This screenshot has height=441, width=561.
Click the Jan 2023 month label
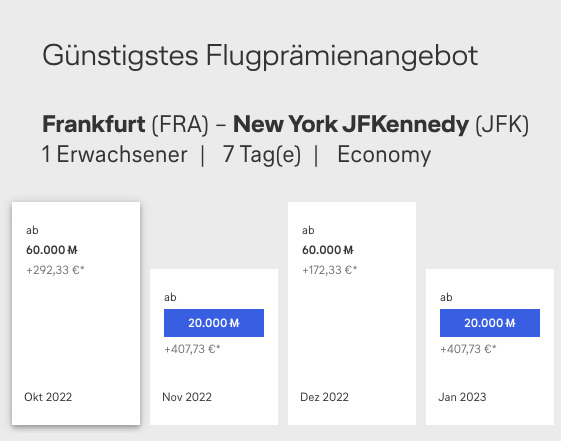pyautogui.click(x=462, y=397)
